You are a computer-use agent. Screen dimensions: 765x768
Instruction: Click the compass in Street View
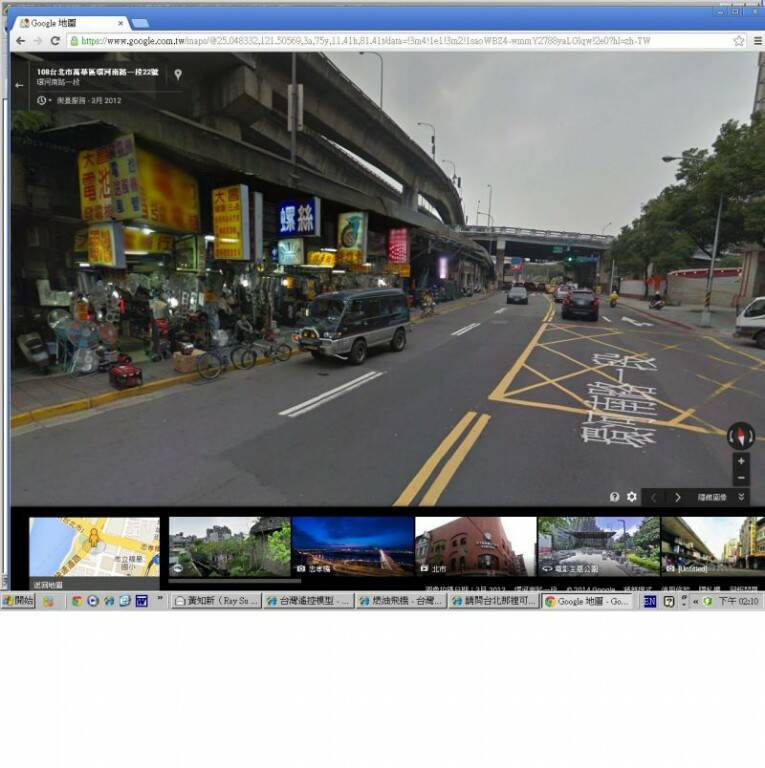(x=741, y=436)
